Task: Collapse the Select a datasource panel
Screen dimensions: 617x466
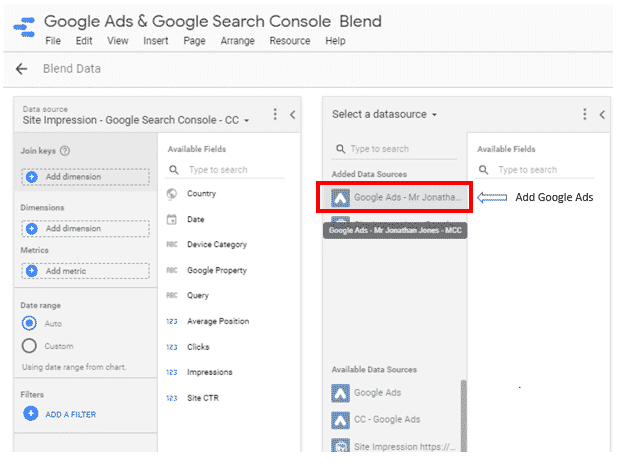Action: pos(602,115)
